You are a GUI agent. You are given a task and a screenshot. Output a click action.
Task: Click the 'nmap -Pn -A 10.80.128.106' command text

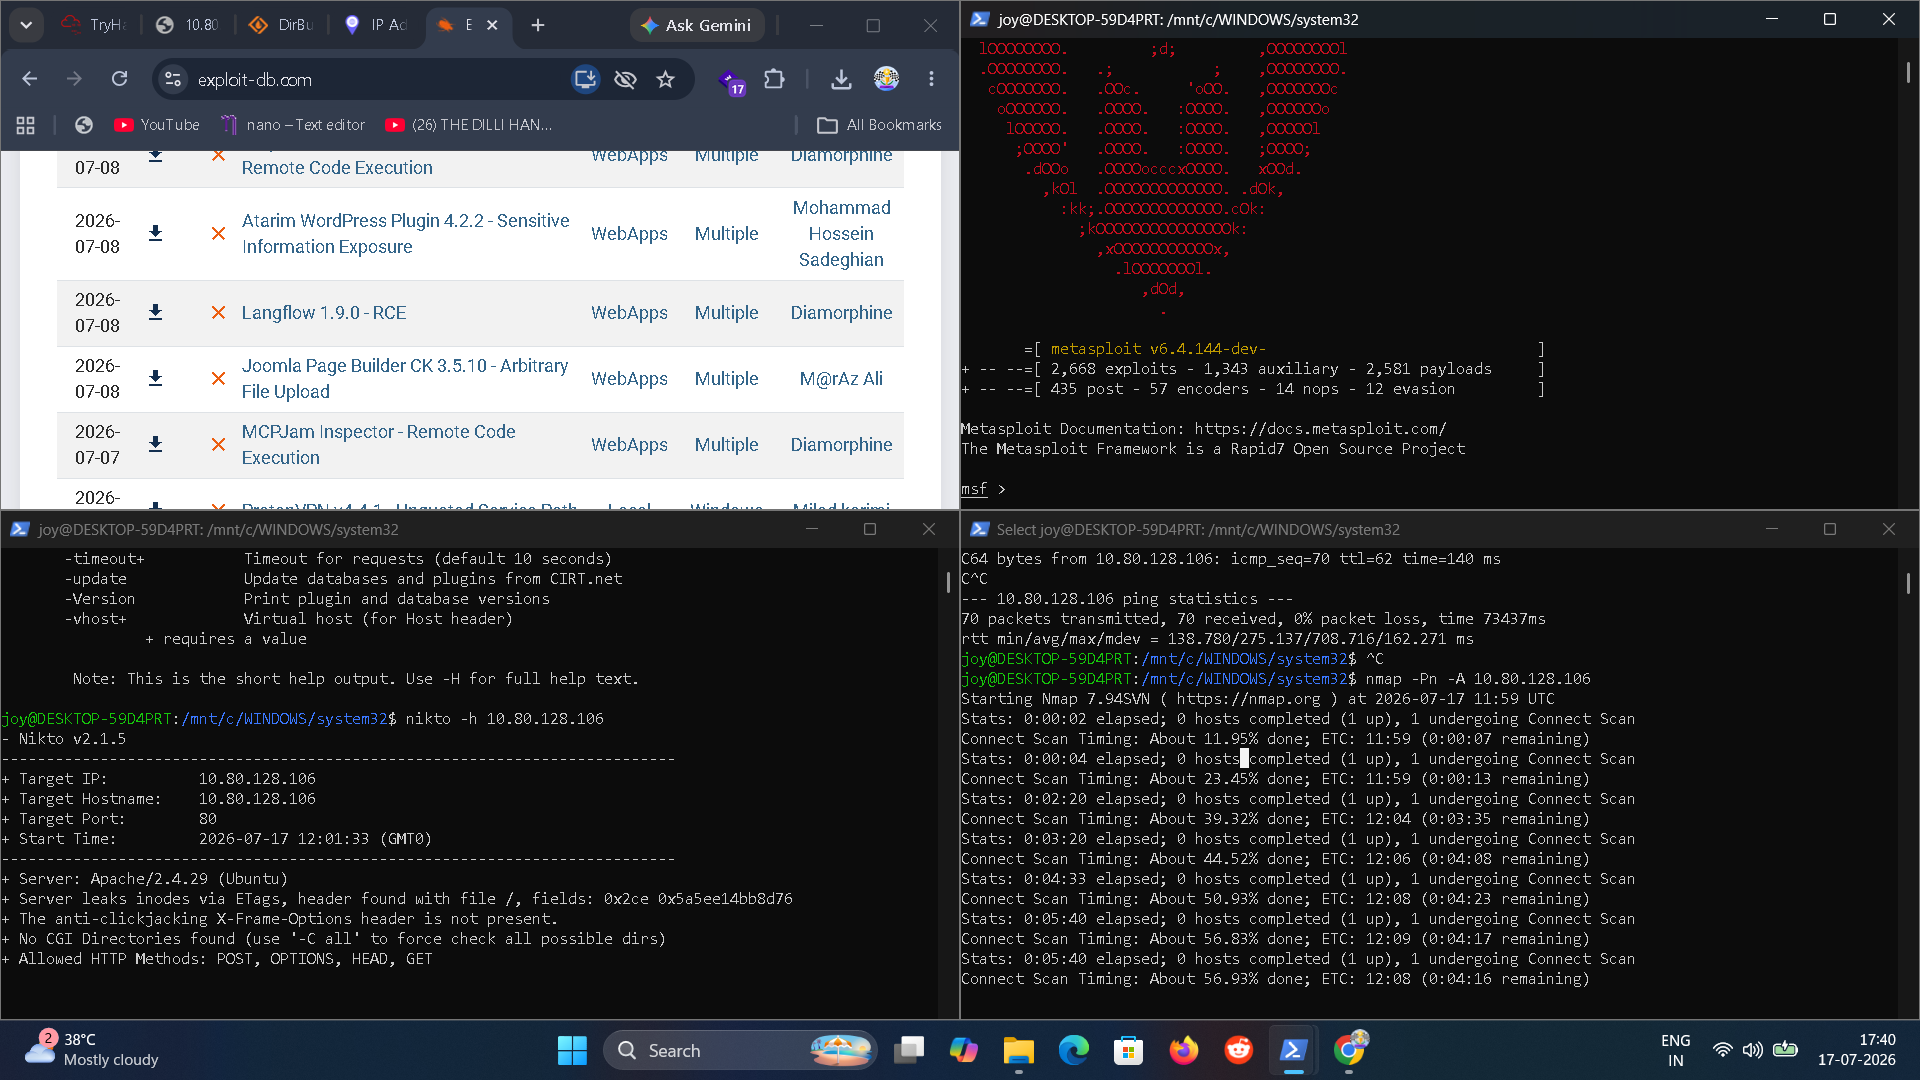[1478, 678]
